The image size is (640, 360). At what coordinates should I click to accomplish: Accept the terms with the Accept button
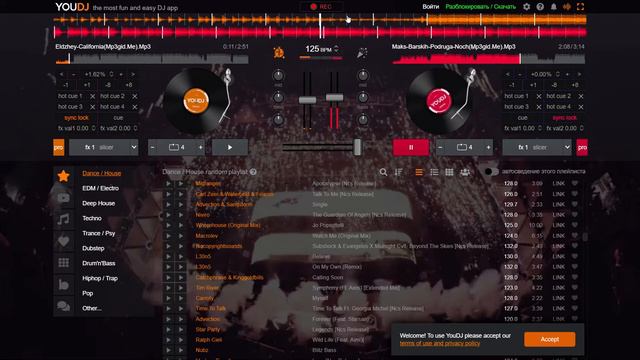pos(550,339)
